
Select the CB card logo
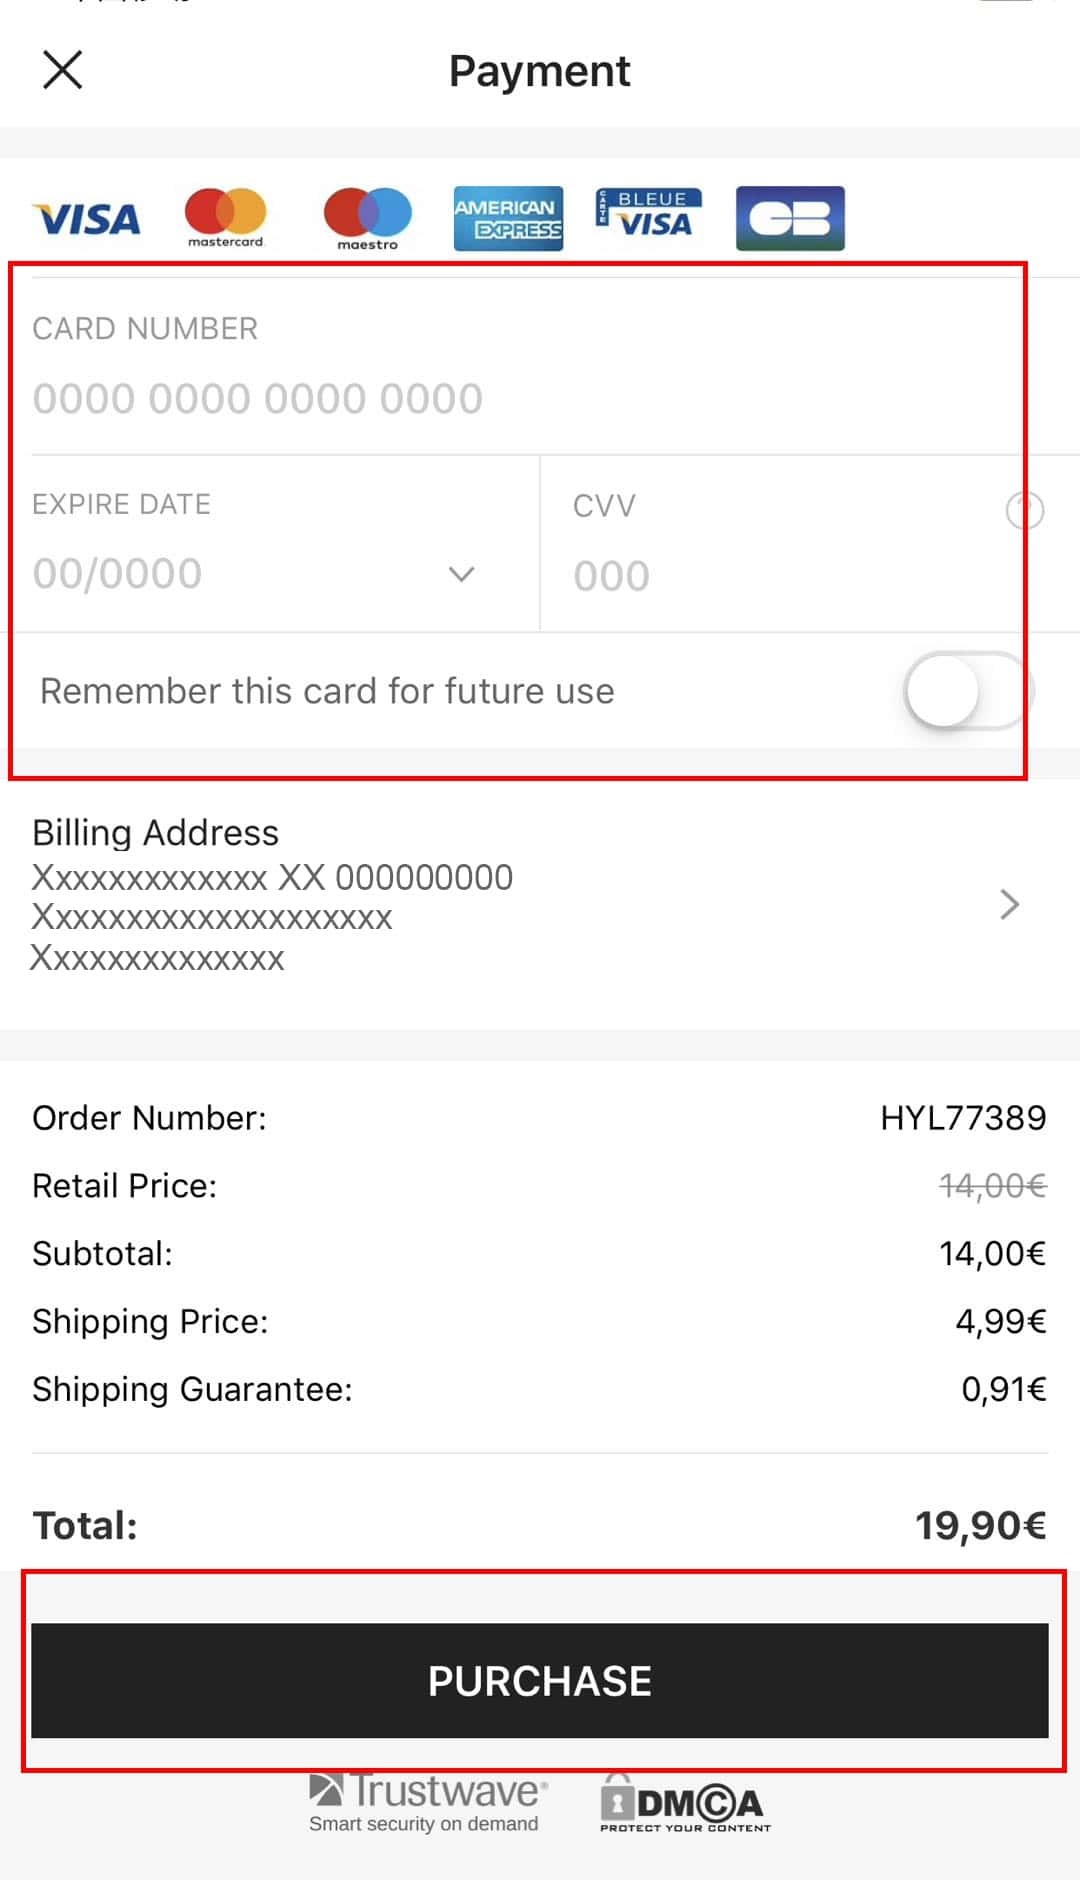[790, 218]
